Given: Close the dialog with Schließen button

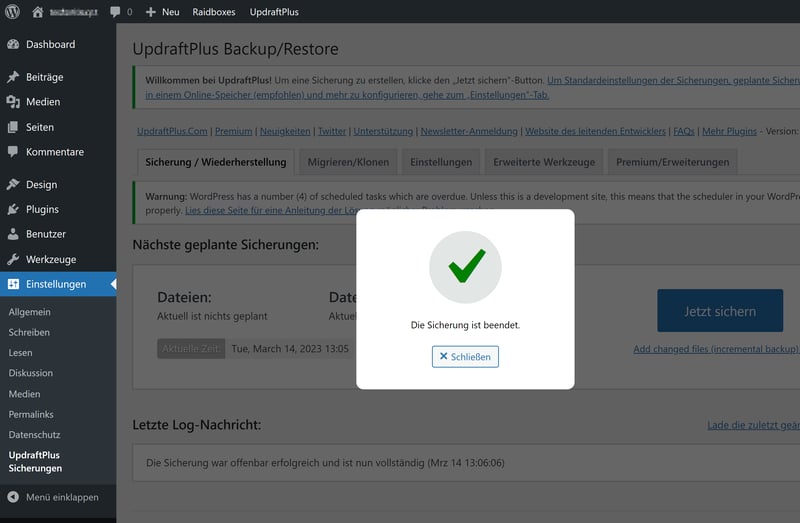Looking at the screenshot, I should tap(465, 356).
